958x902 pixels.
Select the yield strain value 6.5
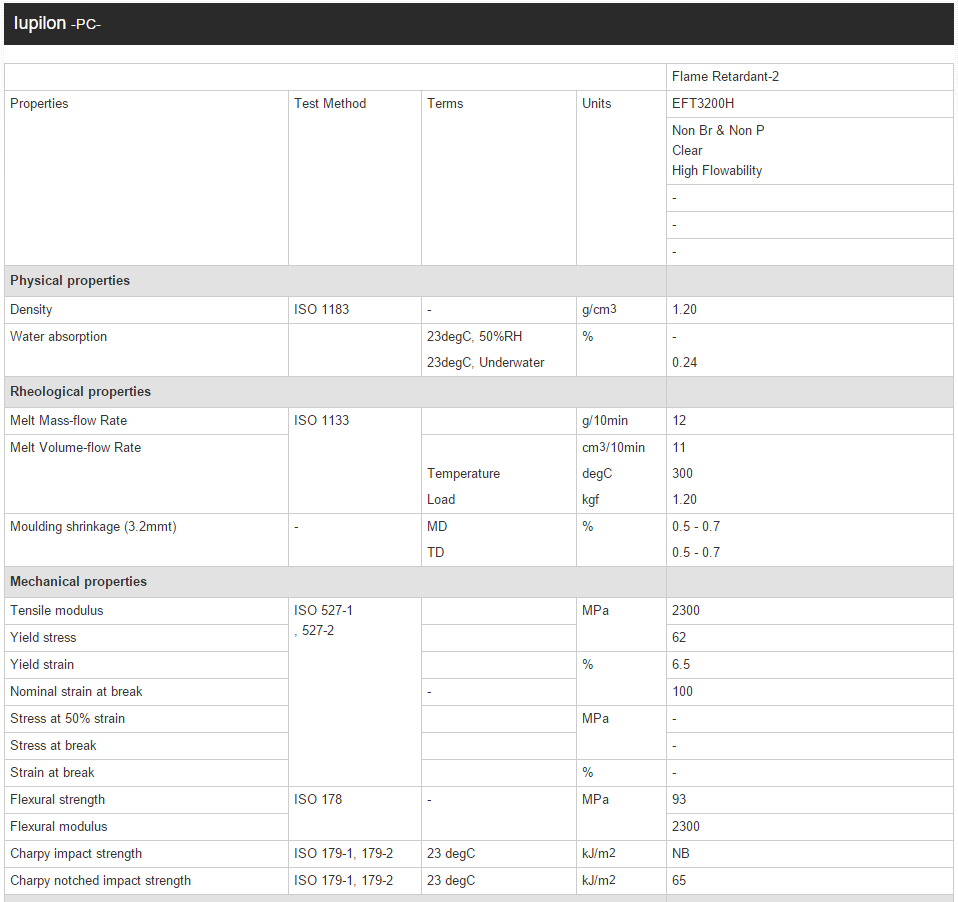point(681,664)
